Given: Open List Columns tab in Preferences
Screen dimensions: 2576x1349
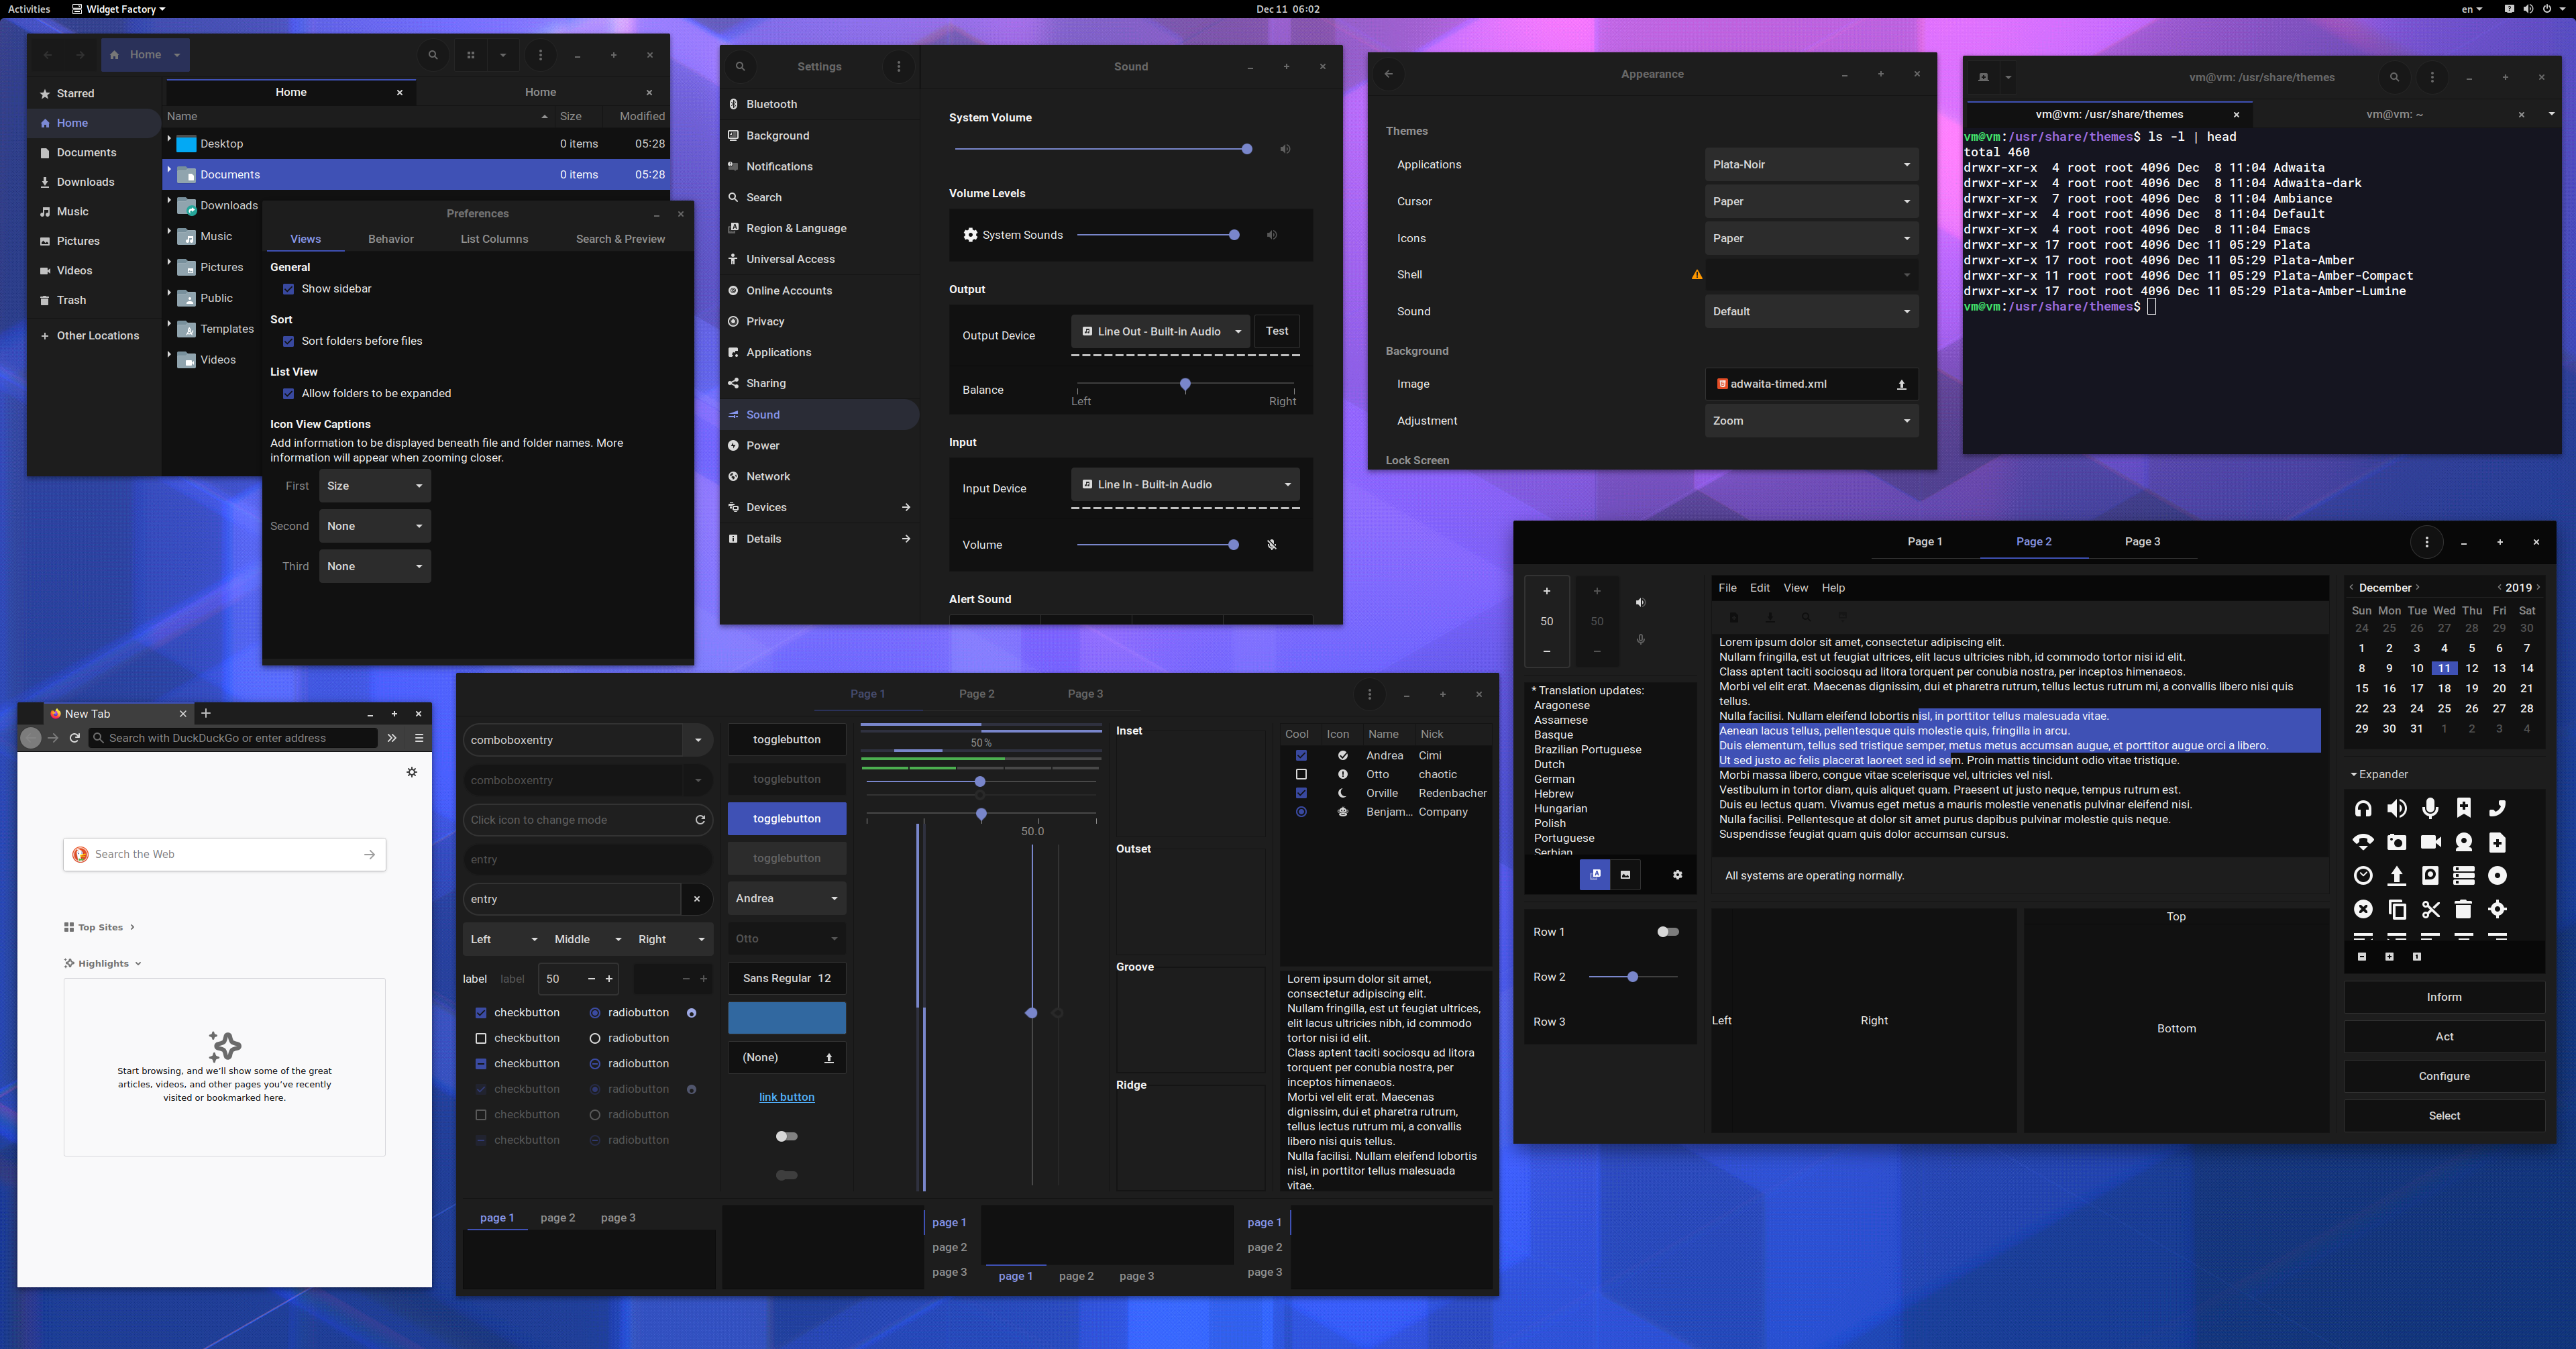Looking at the screenshot, I should [x=494, y=239].
